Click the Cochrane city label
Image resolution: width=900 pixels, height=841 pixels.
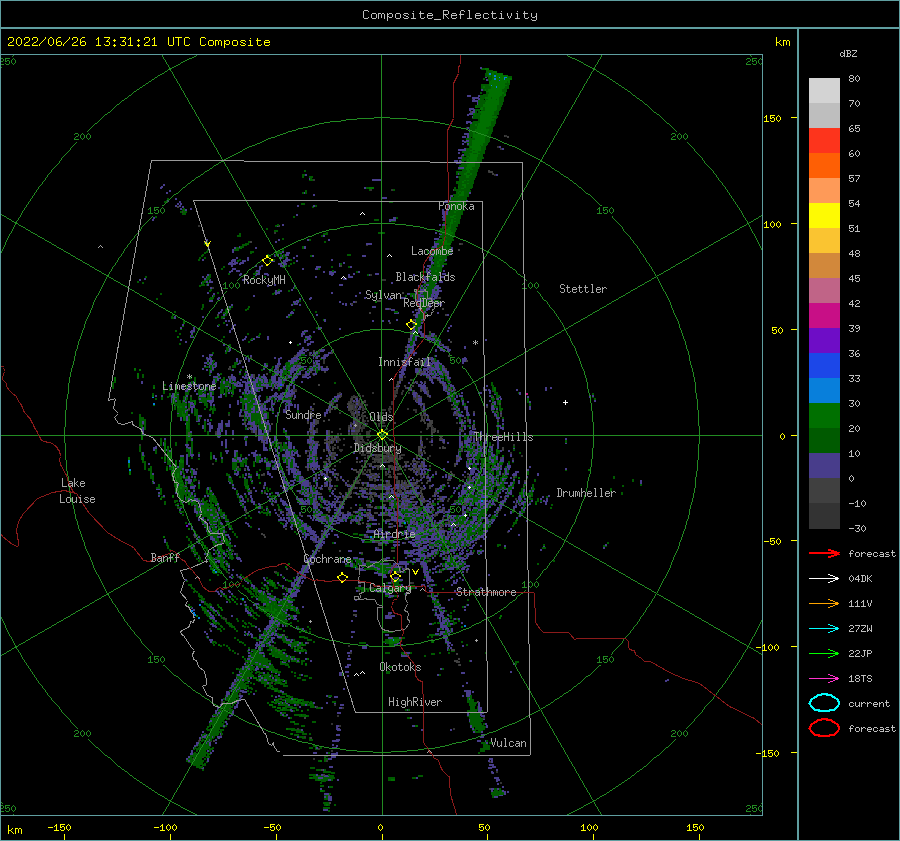click(327, 559)
